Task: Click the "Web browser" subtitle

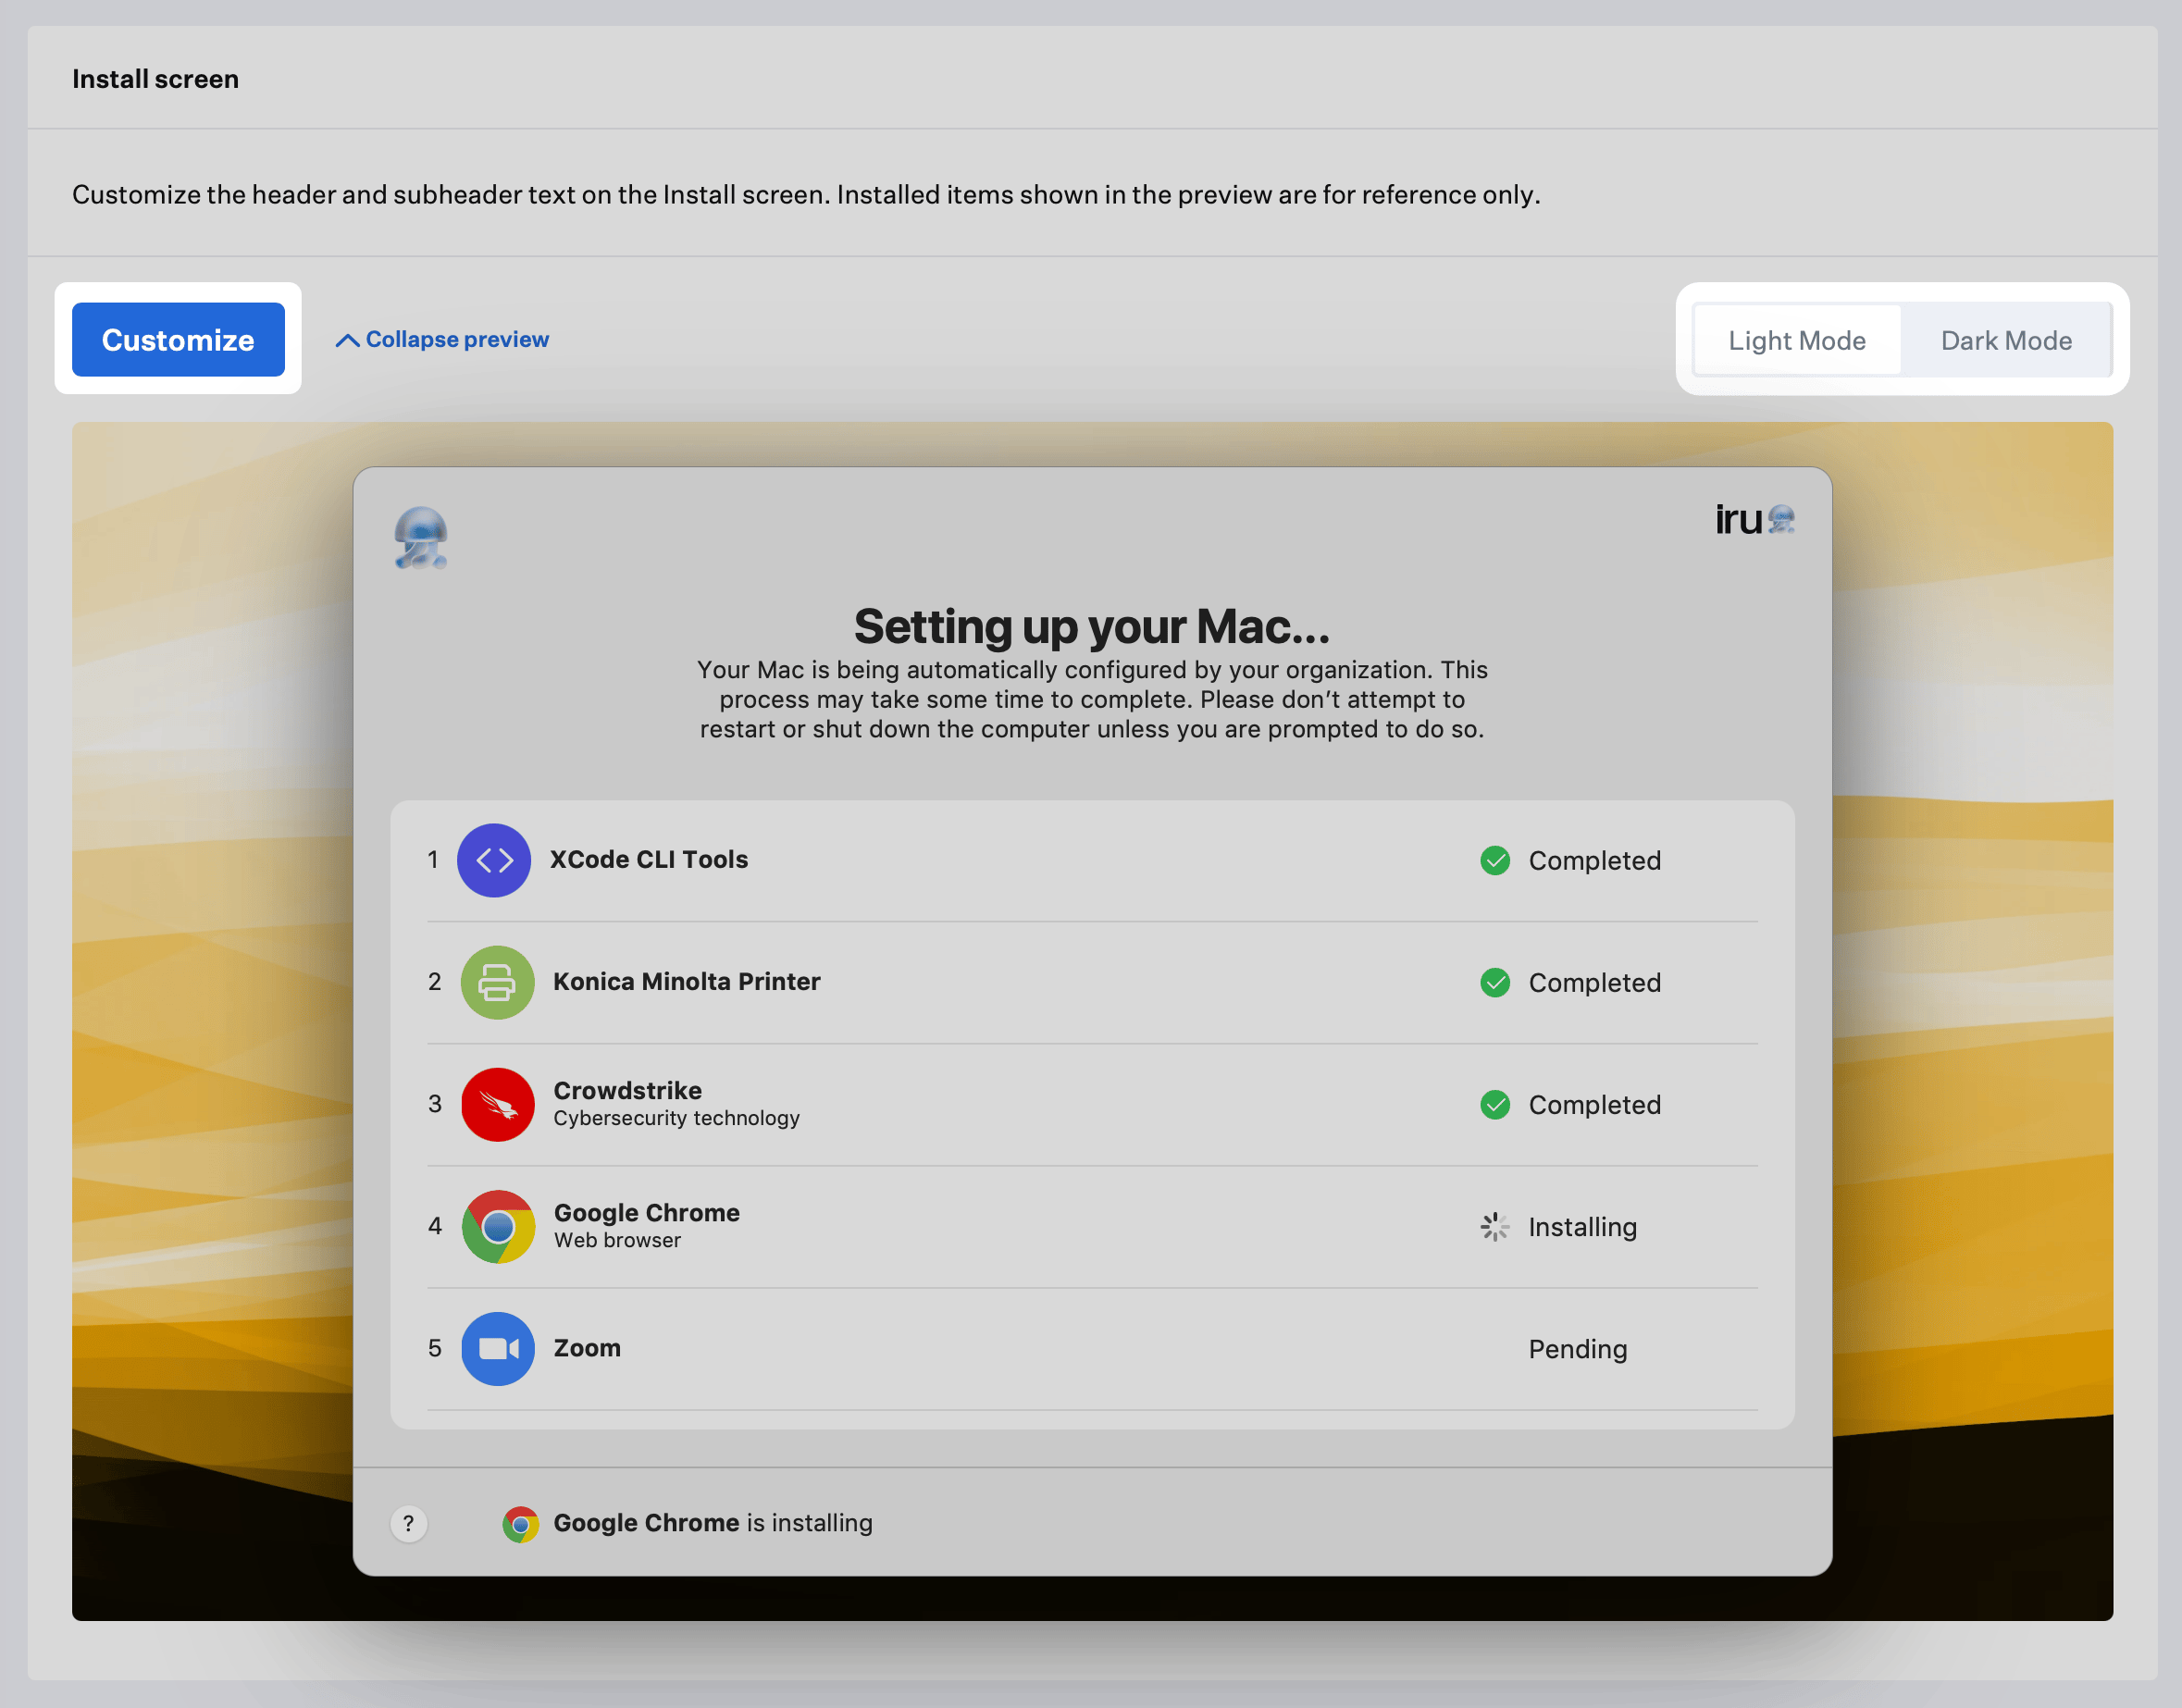Action: [617, 1240]
